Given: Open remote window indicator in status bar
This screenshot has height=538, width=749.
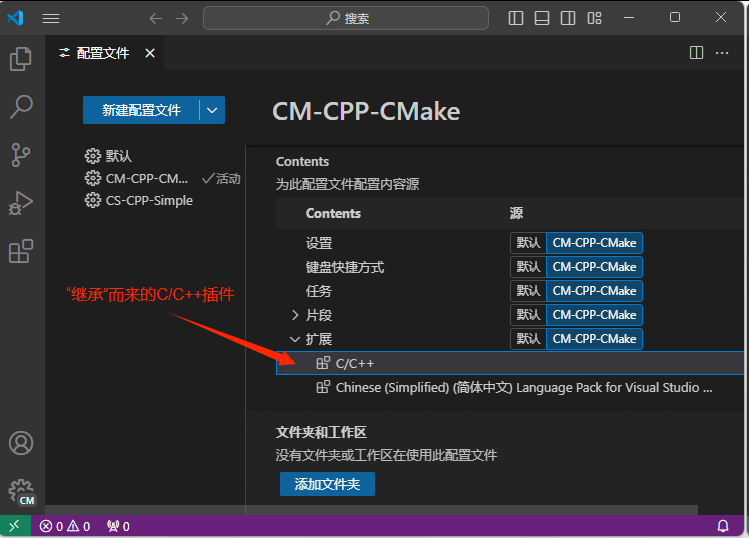Looking at the screenshot, I should point(15,526).
